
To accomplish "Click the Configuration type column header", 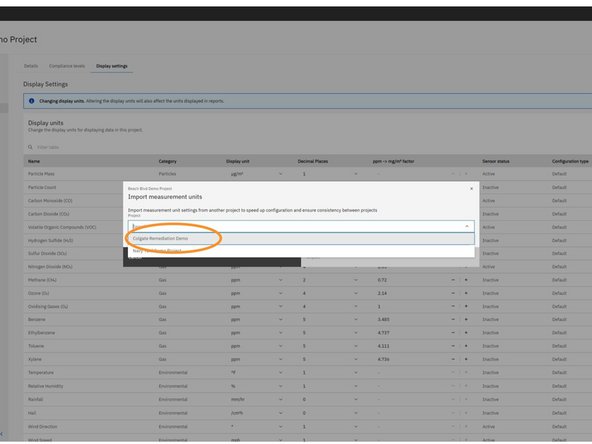I will coord(570,162).
